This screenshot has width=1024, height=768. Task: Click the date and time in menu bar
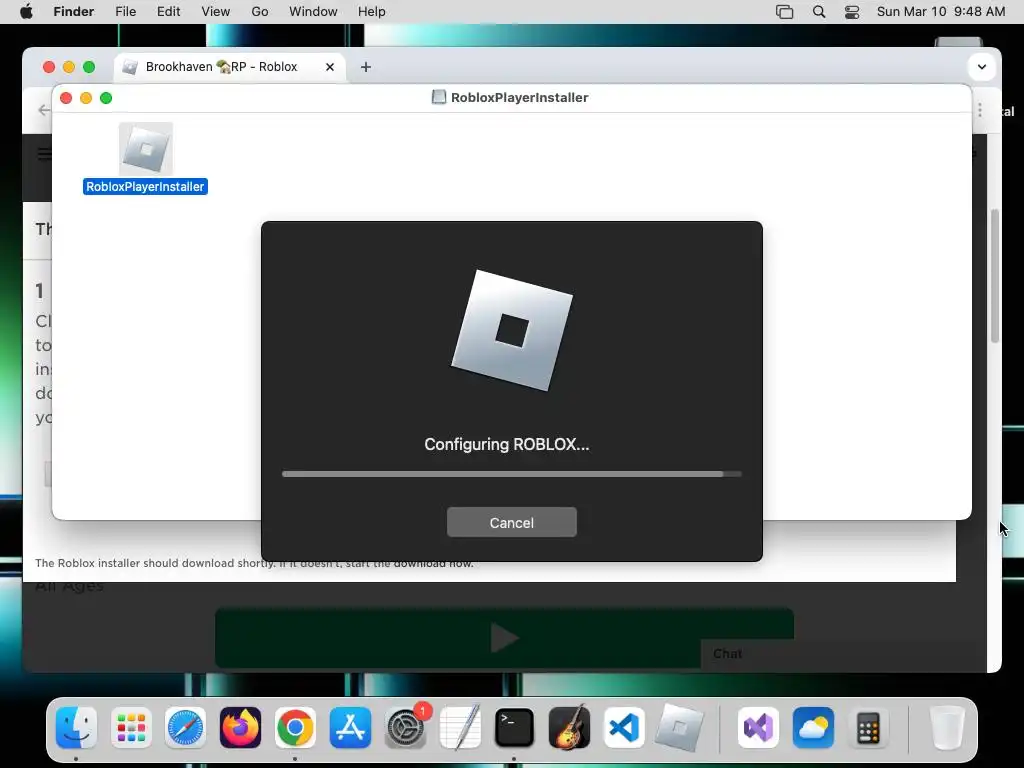941,12
